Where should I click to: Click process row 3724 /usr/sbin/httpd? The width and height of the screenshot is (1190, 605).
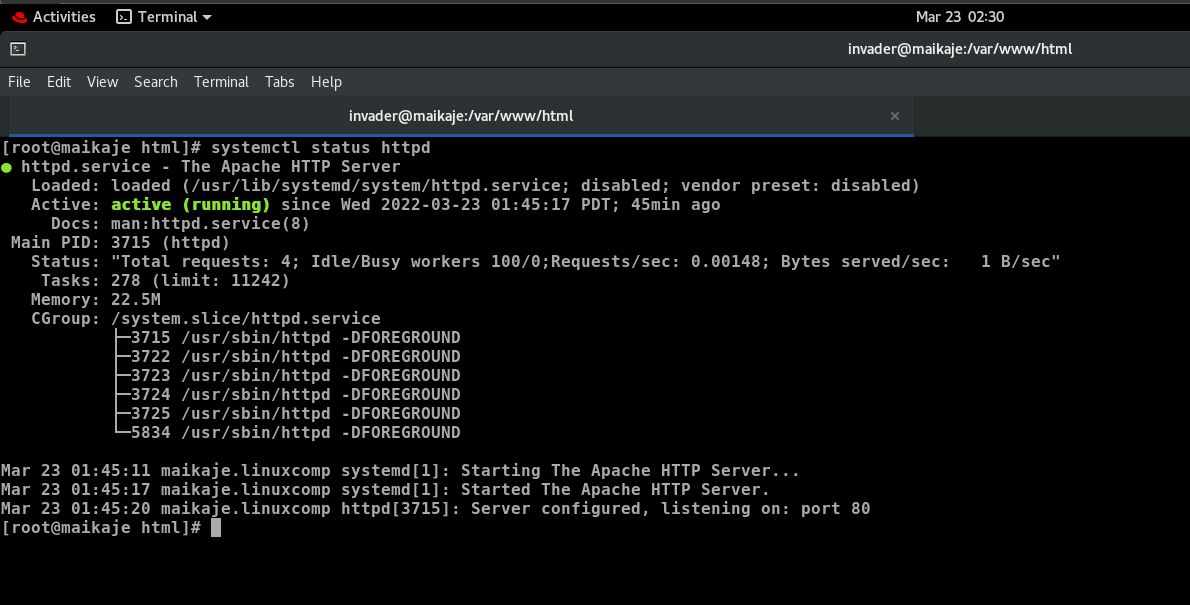295,394
